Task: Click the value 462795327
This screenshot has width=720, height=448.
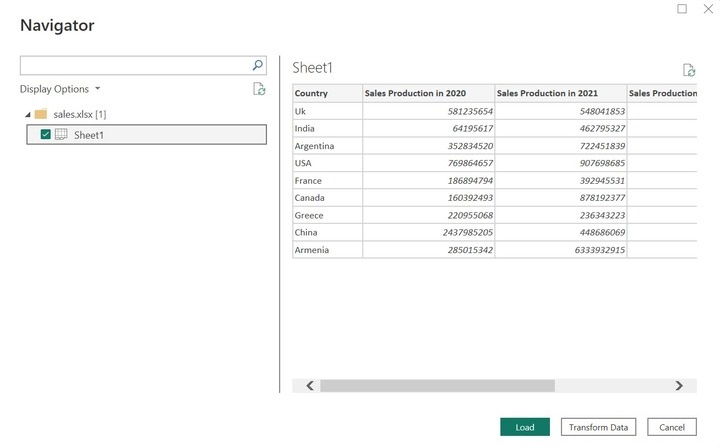Action: point(602,129)
